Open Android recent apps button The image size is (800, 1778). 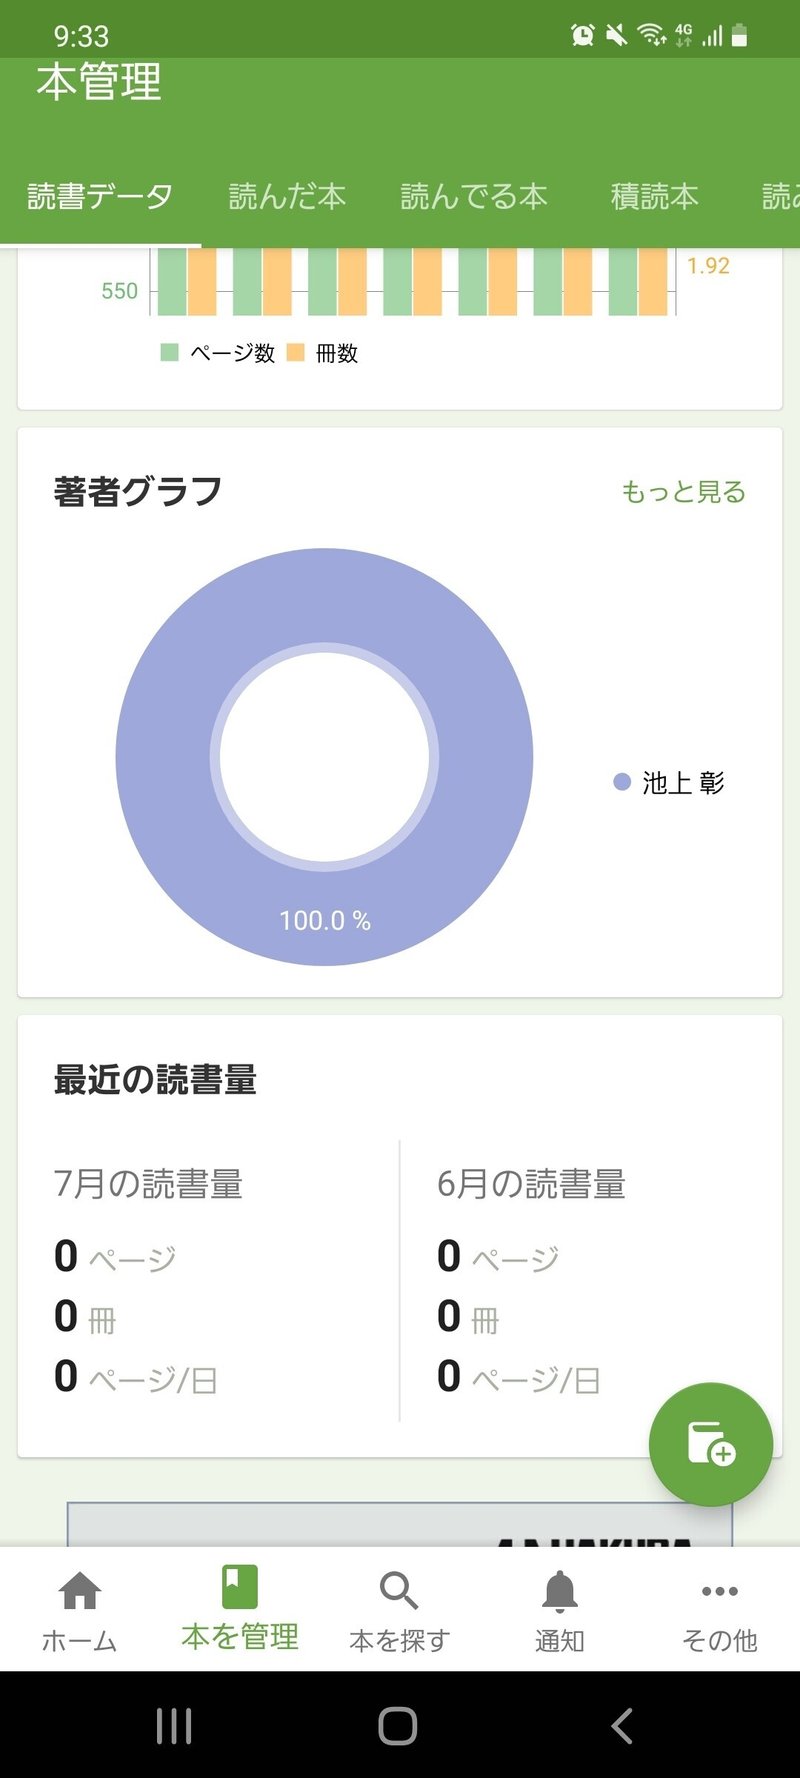pos(174,1726)
